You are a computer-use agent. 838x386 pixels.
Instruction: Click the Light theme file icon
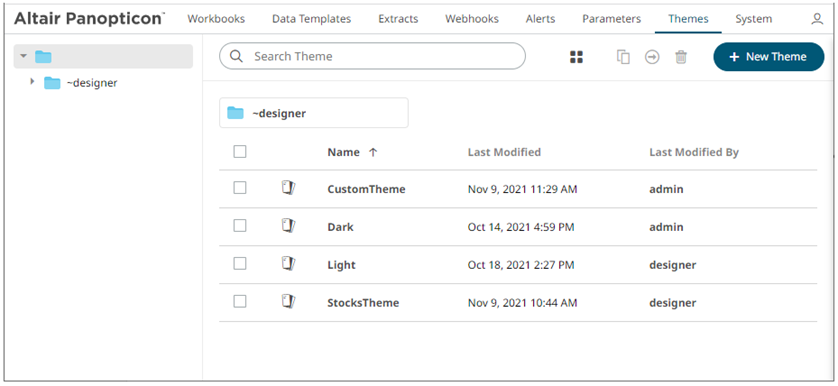point(289,264)
